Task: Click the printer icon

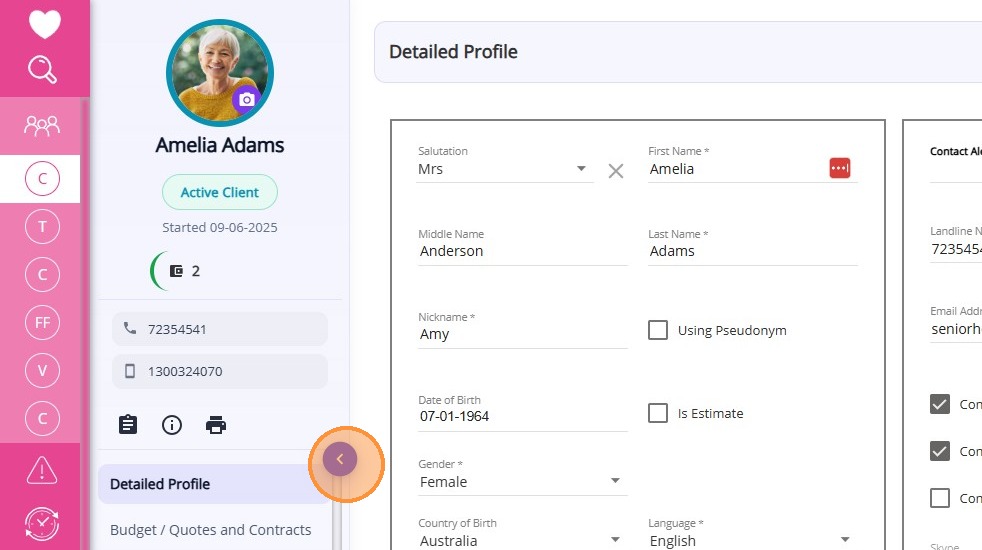Action: point(216,425)
